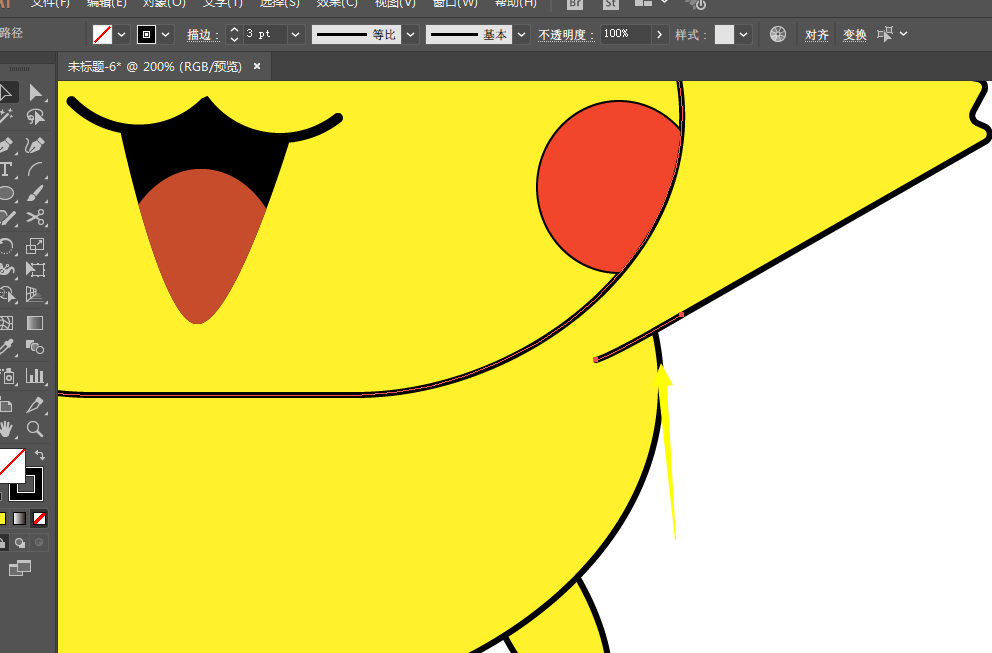This screenshot has width=992, height=653.
Task: Select the Slice tool
Action: (35, 405)
